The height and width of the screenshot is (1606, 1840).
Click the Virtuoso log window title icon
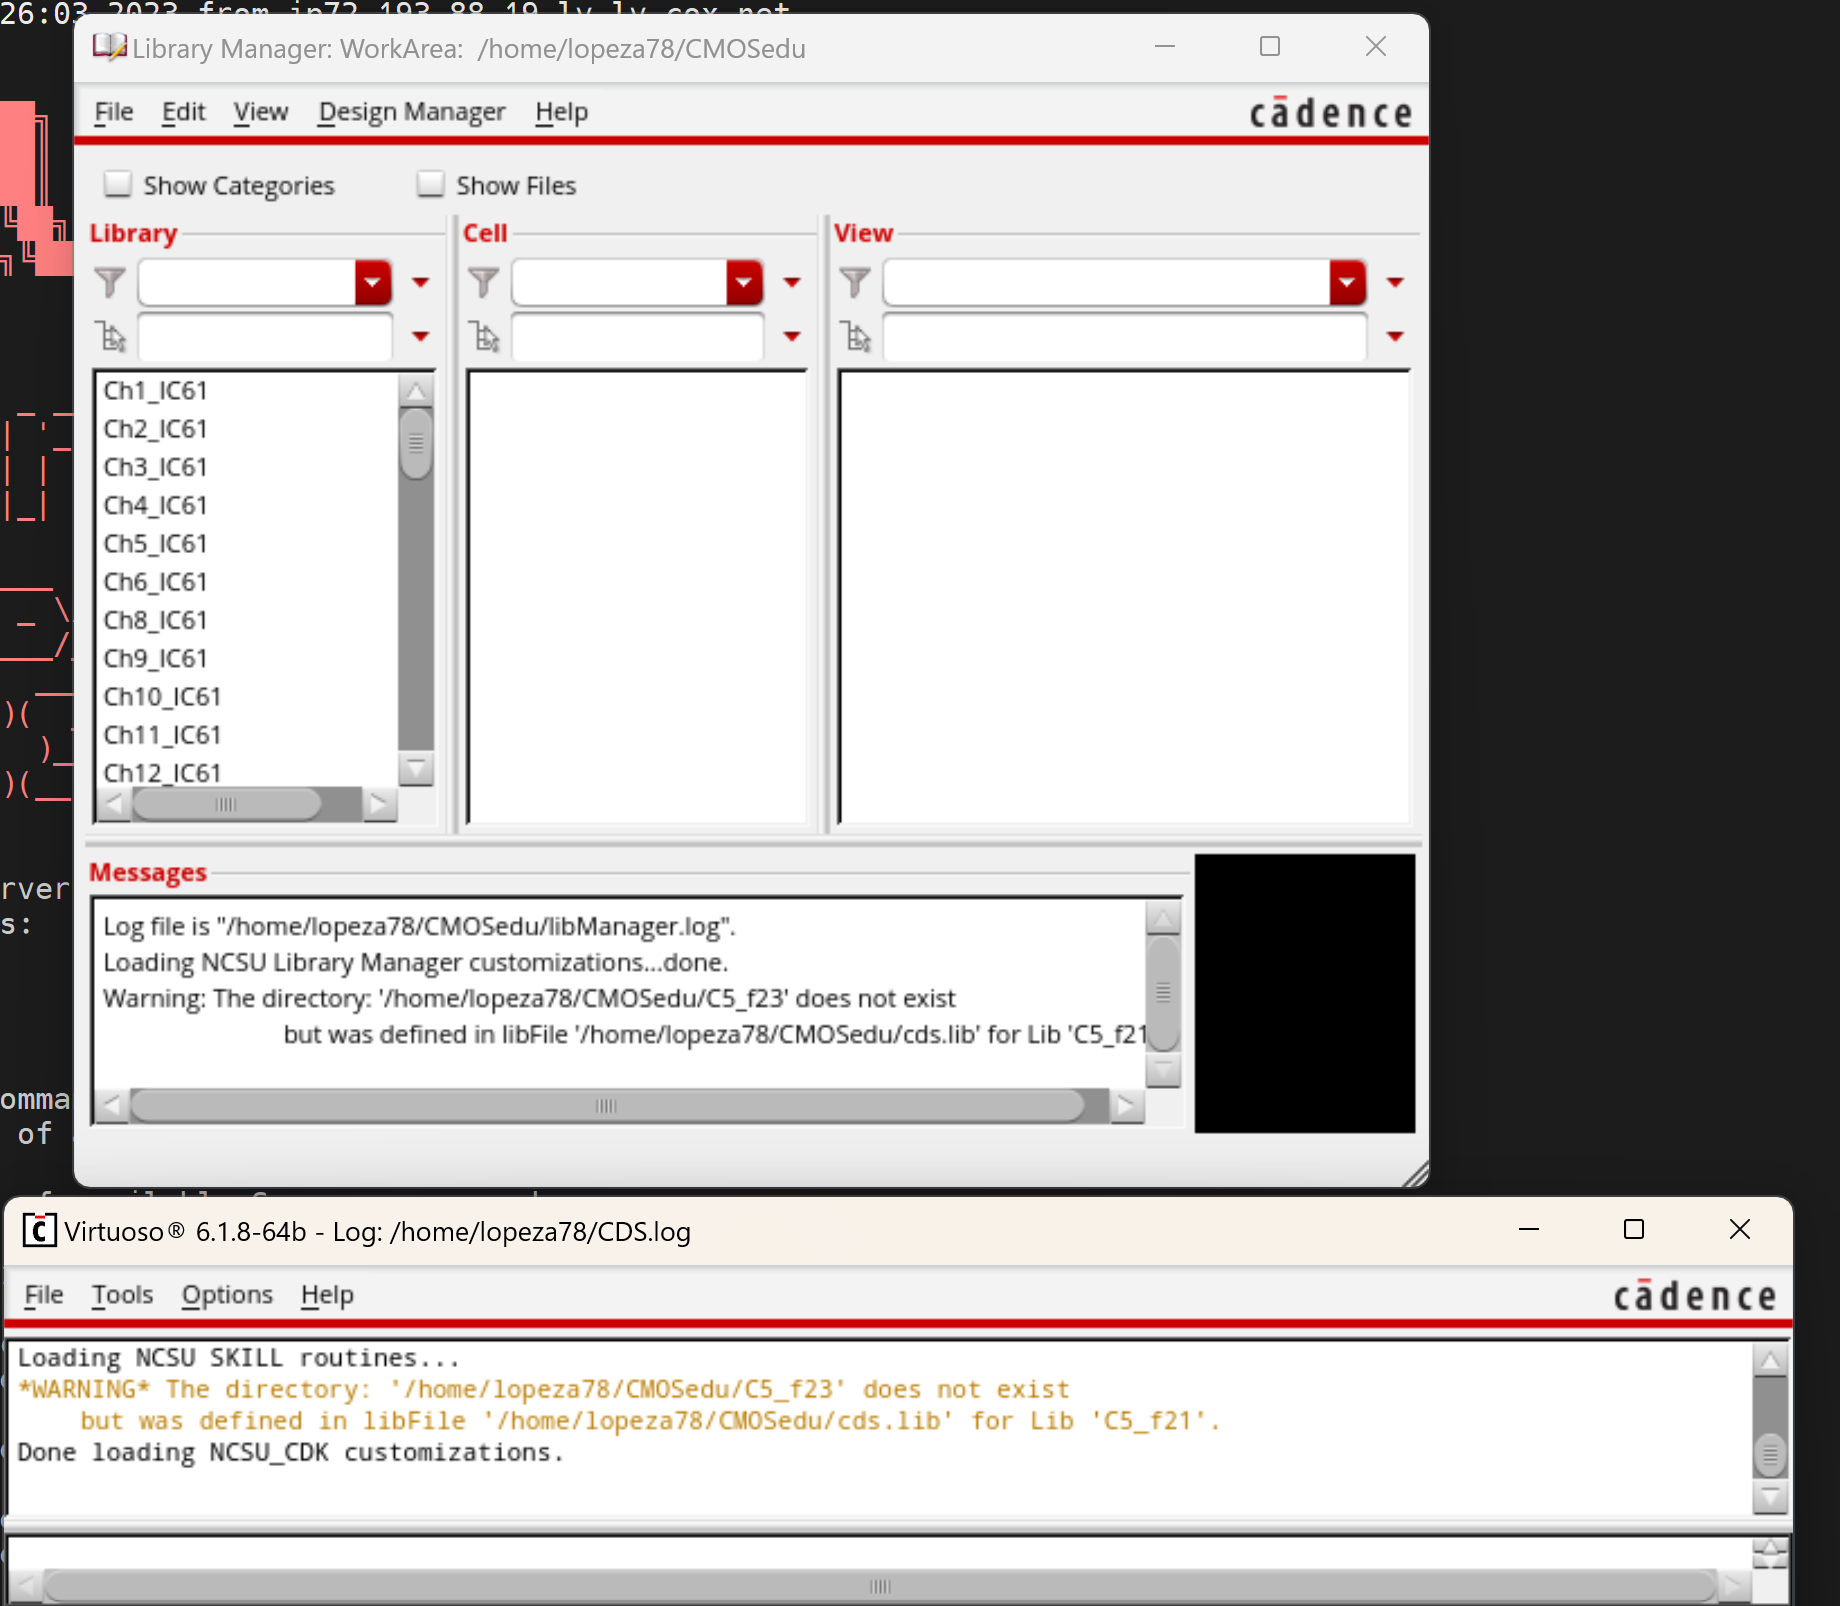pos(39,1230)
